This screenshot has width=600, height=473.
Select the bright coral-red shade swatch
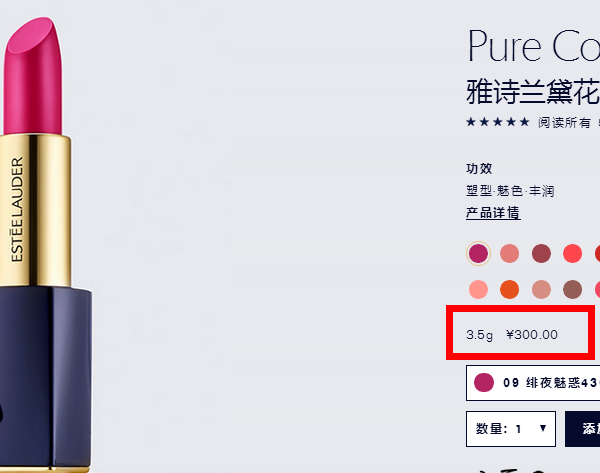pos(573,253)
